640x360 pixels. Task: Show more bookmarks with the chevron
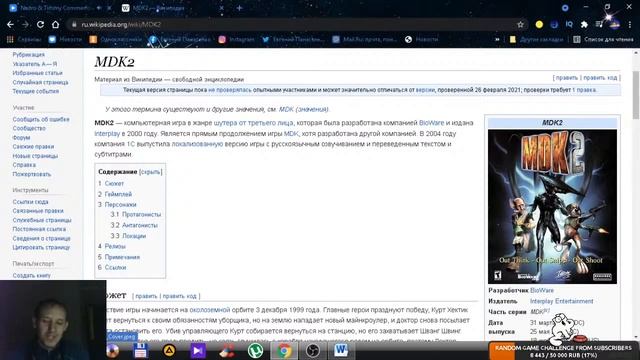[497, 40]
